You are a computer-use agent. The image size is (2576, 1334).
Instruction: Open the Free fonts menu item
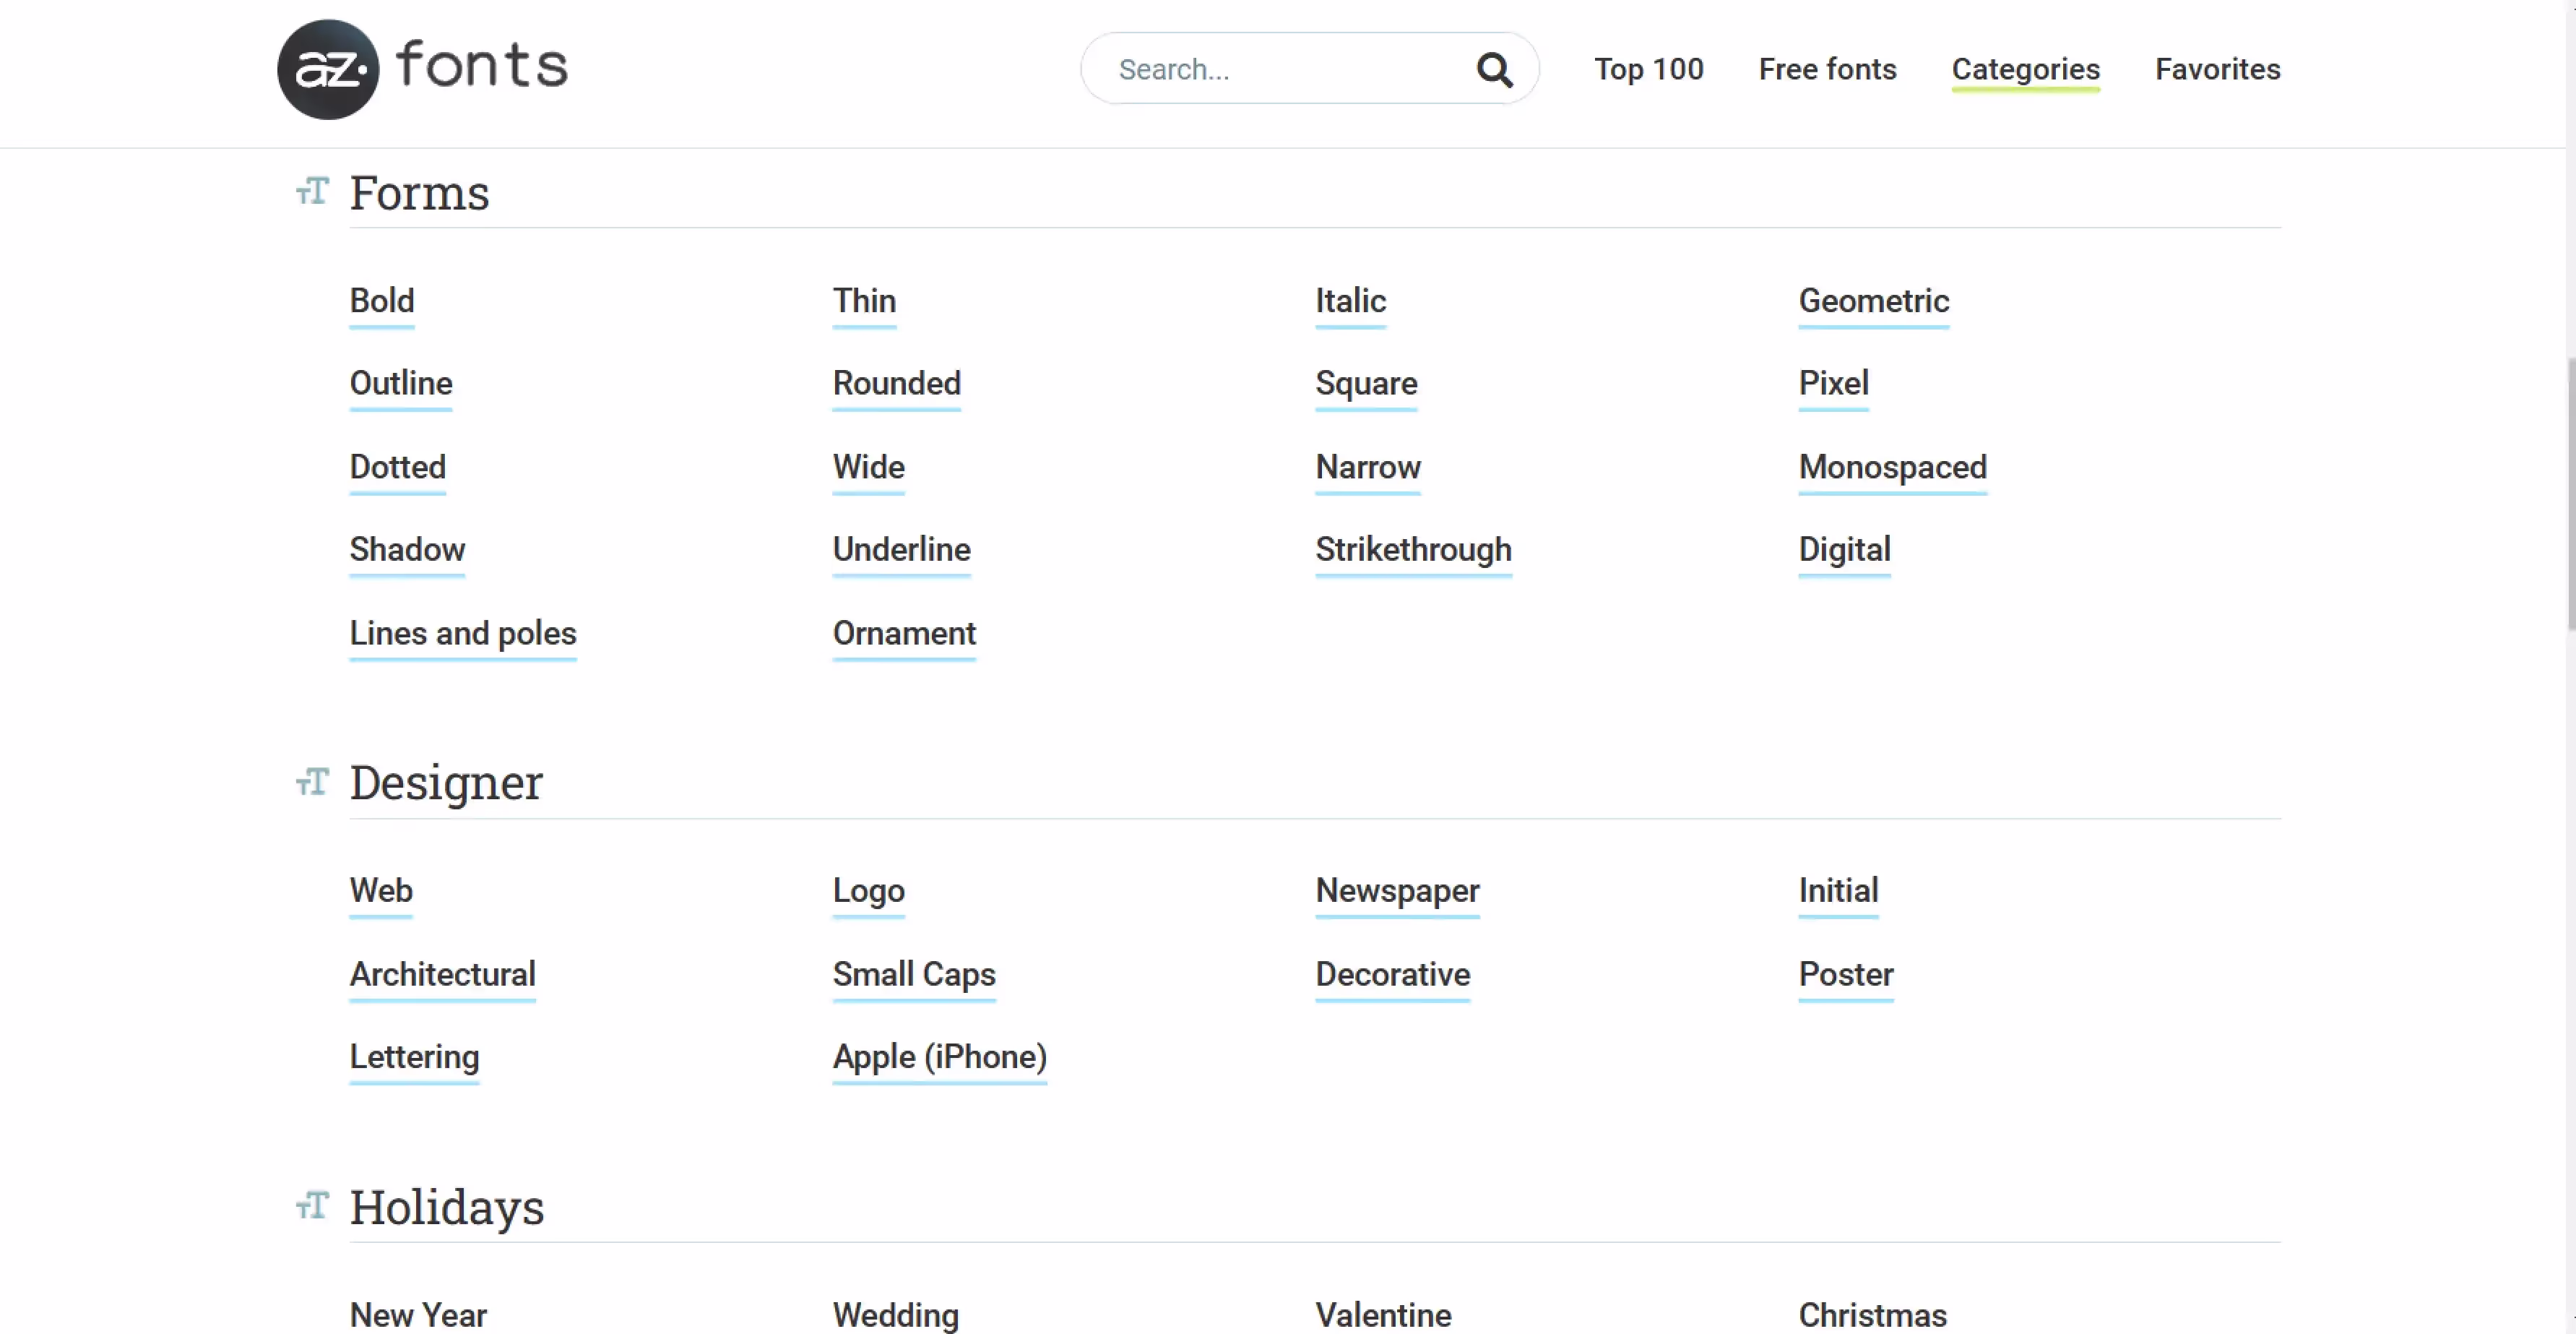[1827, 69]
